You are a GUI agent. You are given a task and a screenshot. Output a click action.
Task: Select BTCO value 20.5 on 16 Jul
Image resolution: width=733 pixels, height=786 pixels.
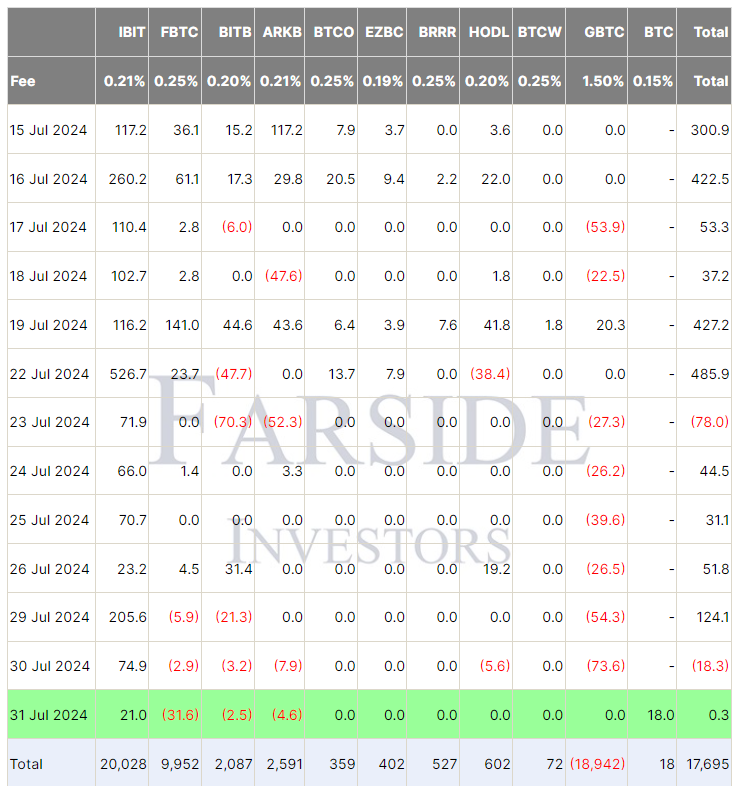tap(341, 179)
